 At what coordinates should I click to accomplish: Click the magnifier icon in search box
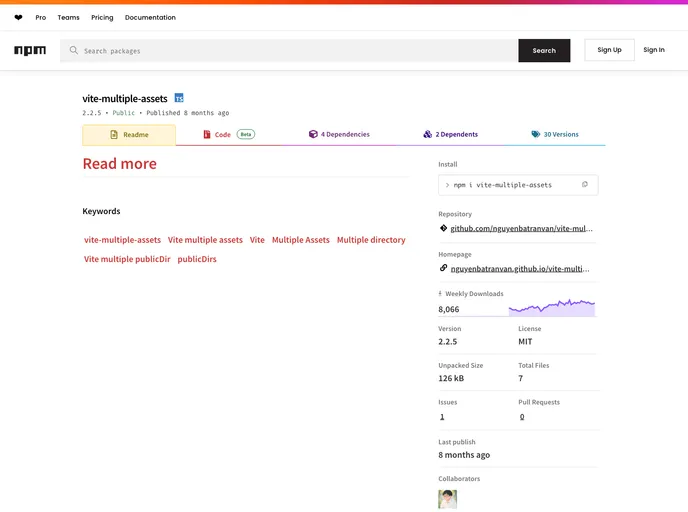[x=74, y=50]
